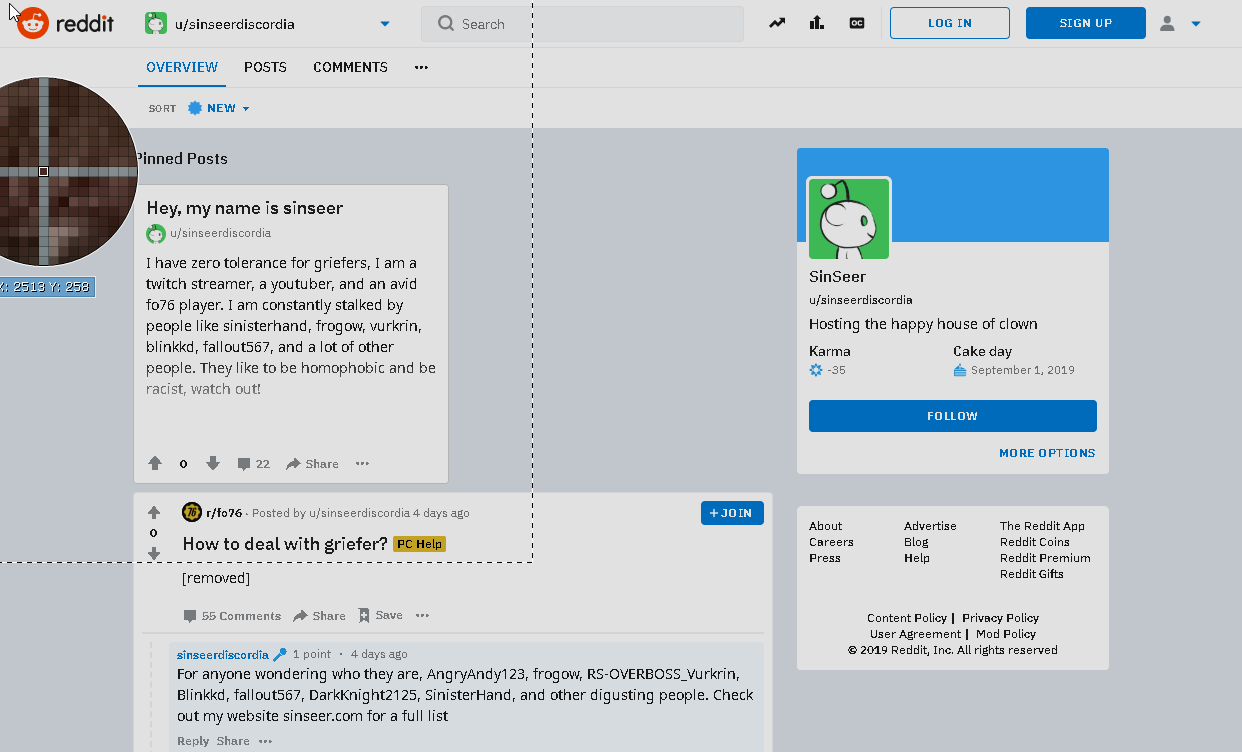Screen dimensions: 1242x752
Task: Open the 22 comments on pinned post
Action: pyautogui.click(x=254, y=463)
